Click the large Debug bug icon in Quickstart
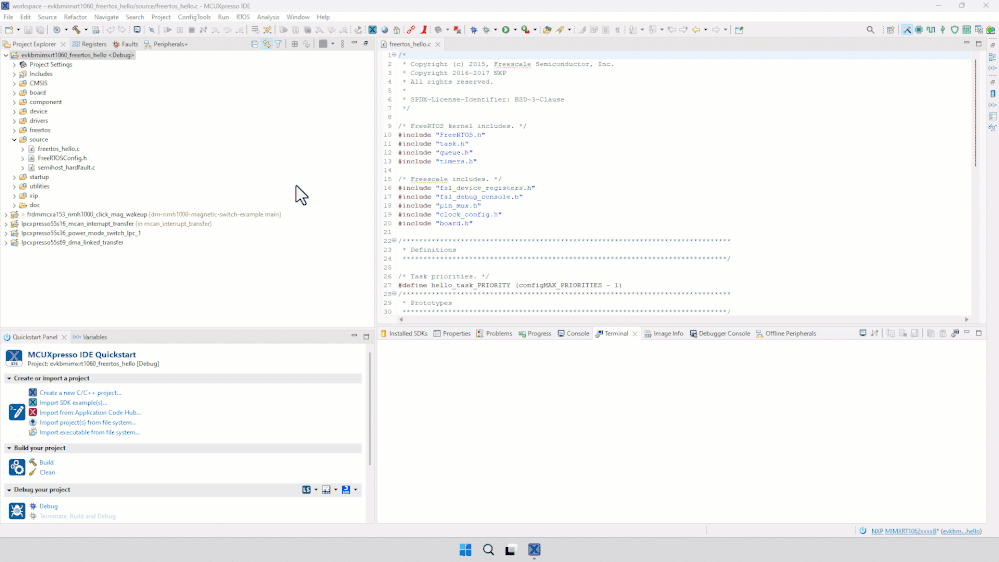The image size is (999, 562). [17, 510]
